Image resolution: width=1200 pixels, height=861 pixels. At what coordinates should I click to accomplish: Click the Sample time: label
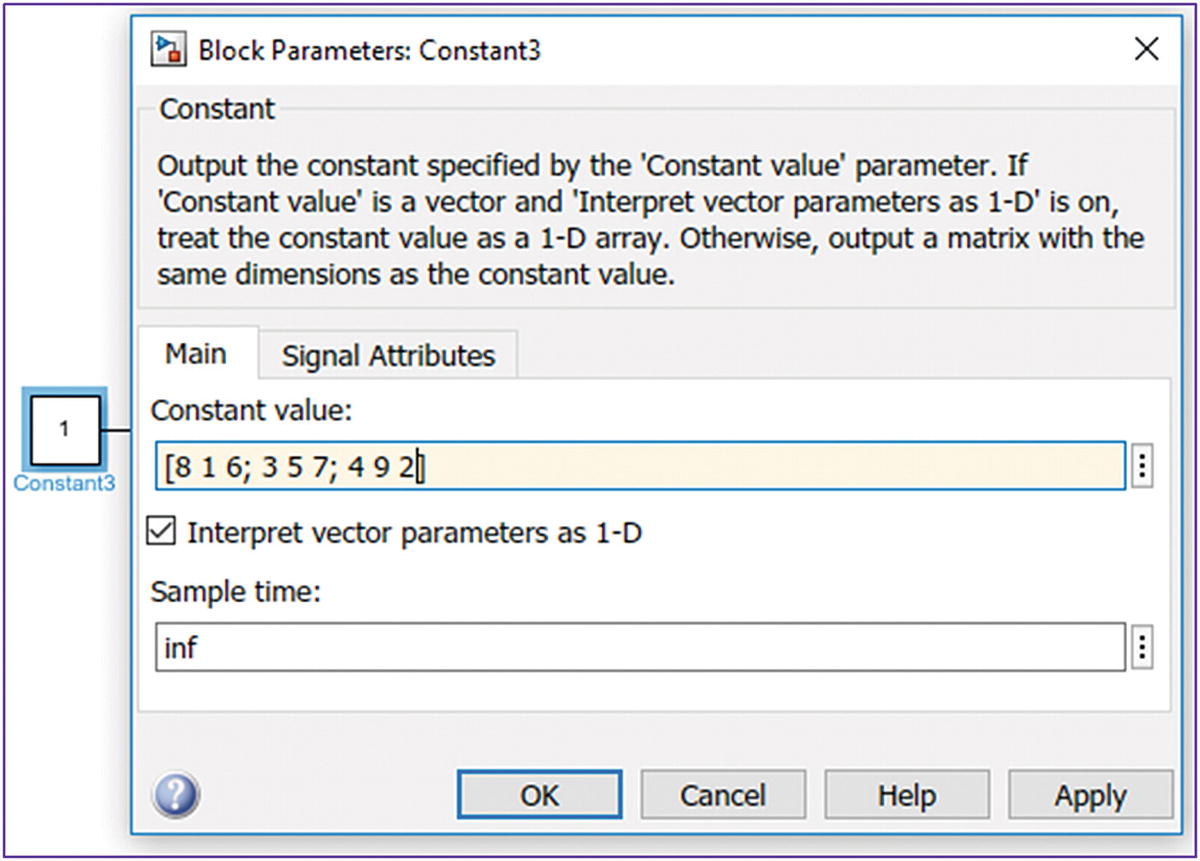point(236,591)
